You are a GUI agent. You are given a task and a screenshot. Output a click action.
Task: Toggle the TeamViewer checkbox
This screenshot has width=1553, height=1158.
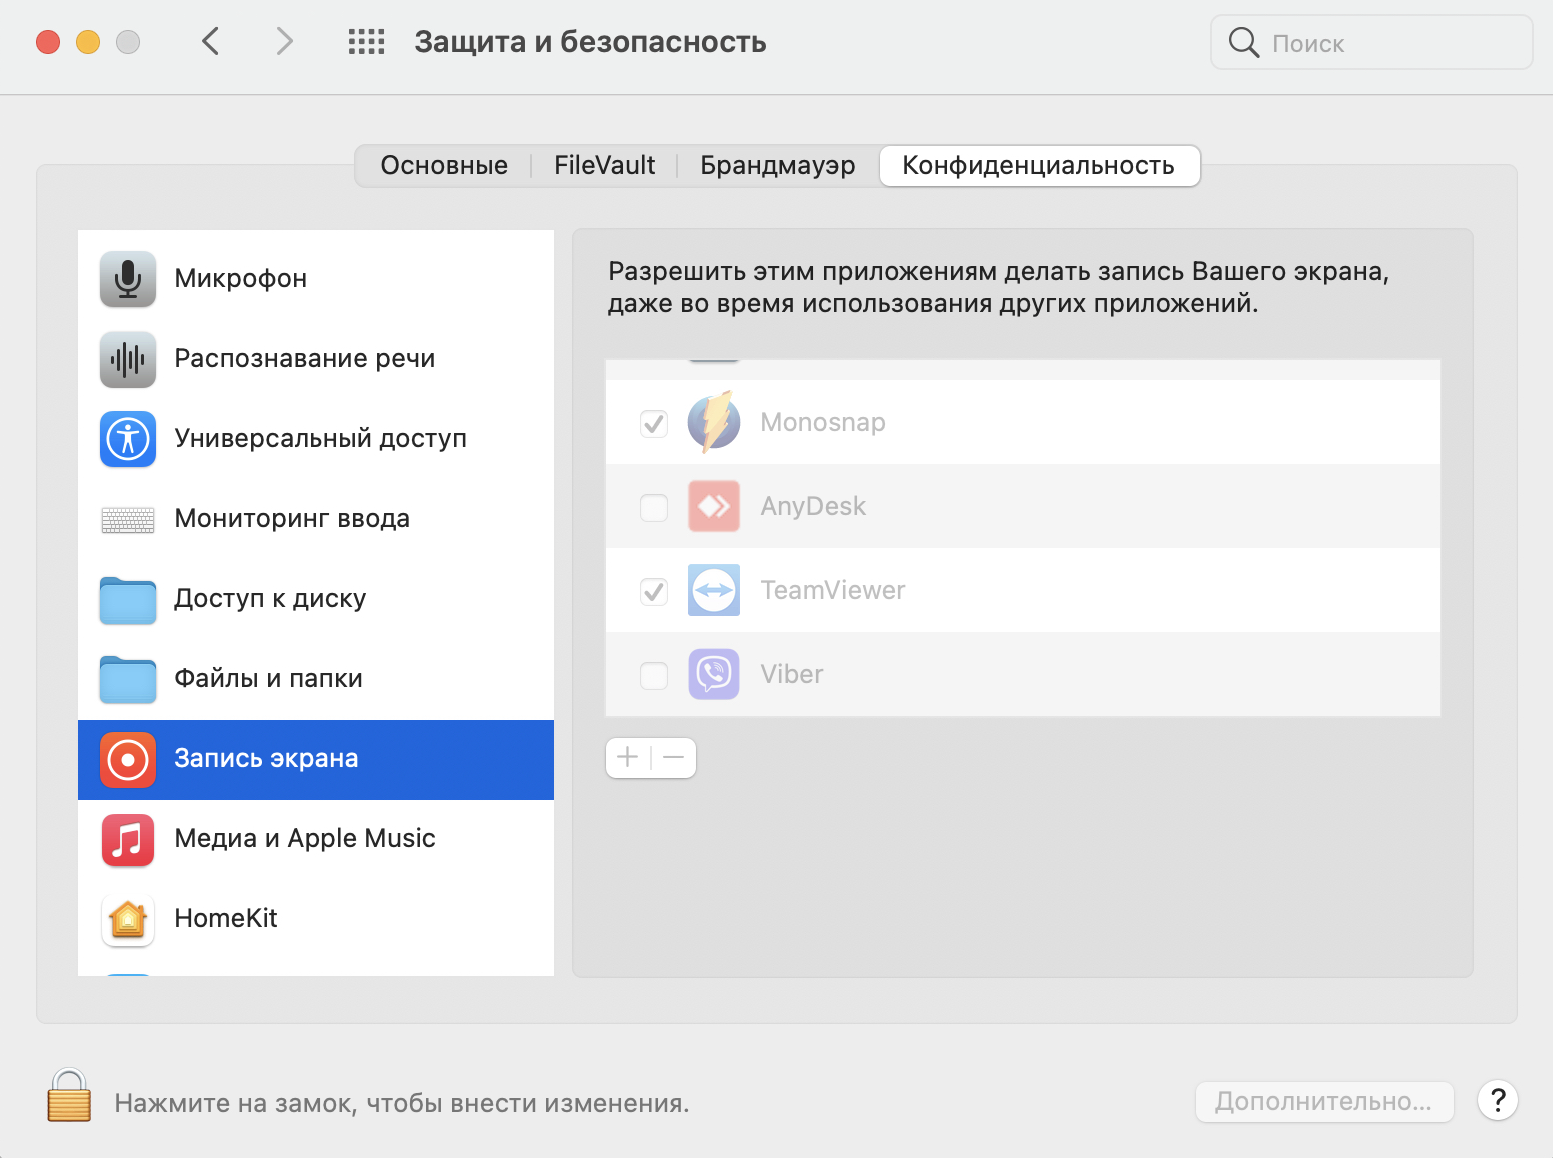[654, 591]
